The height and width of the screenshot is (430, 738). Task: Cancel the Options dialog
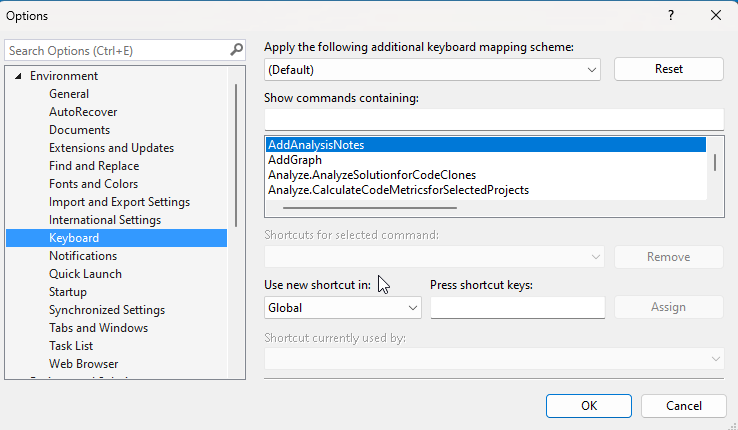683,406
